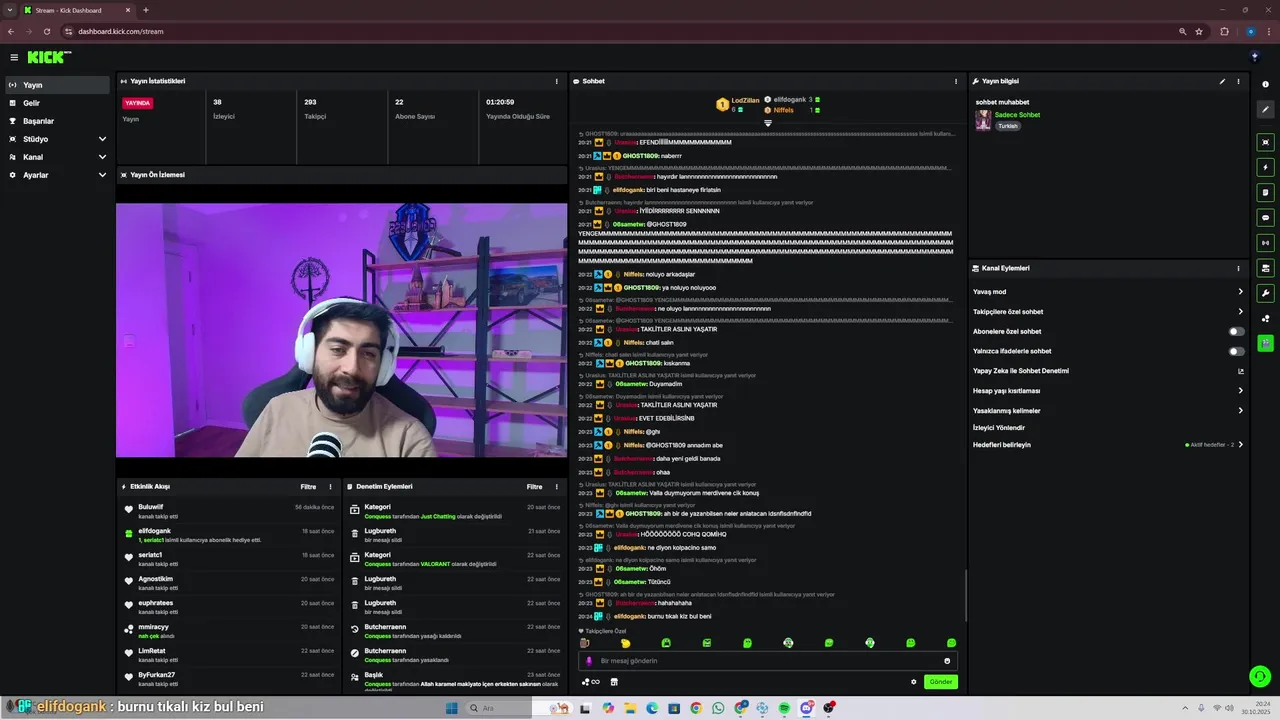Open Yayın İstatistikleri three-dot menu

point(557,81)
